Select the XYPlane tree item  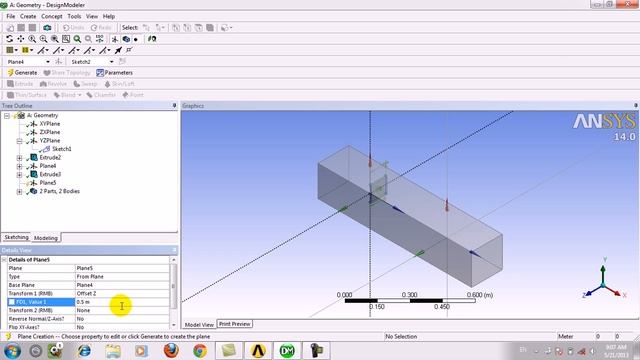(x=50, y=124)
